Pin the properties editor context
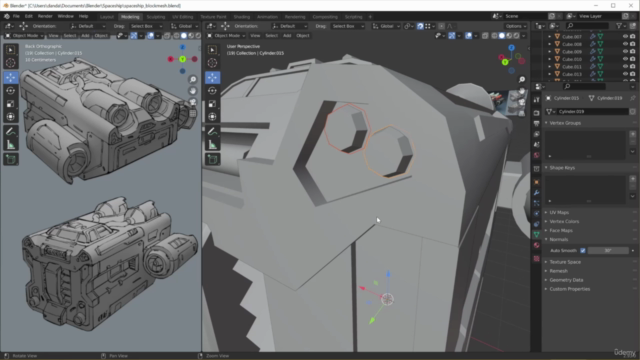 point(633,98)
